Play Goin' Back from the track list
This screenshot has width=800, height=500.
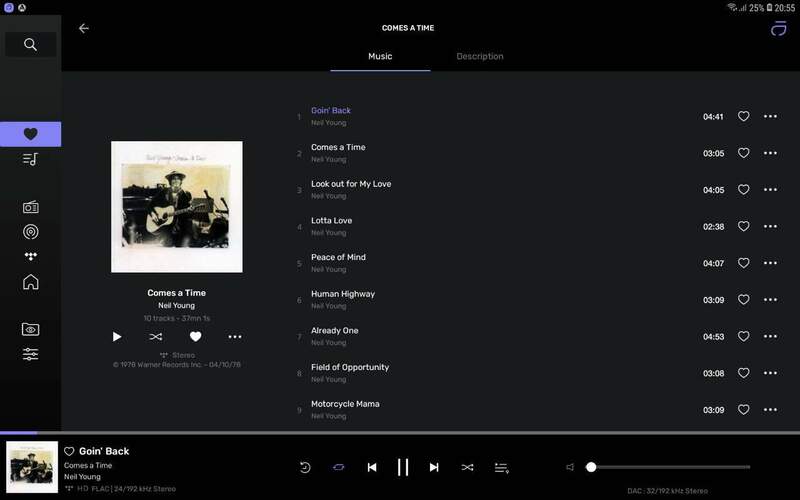pyautogui.click(x=331, y=111)
